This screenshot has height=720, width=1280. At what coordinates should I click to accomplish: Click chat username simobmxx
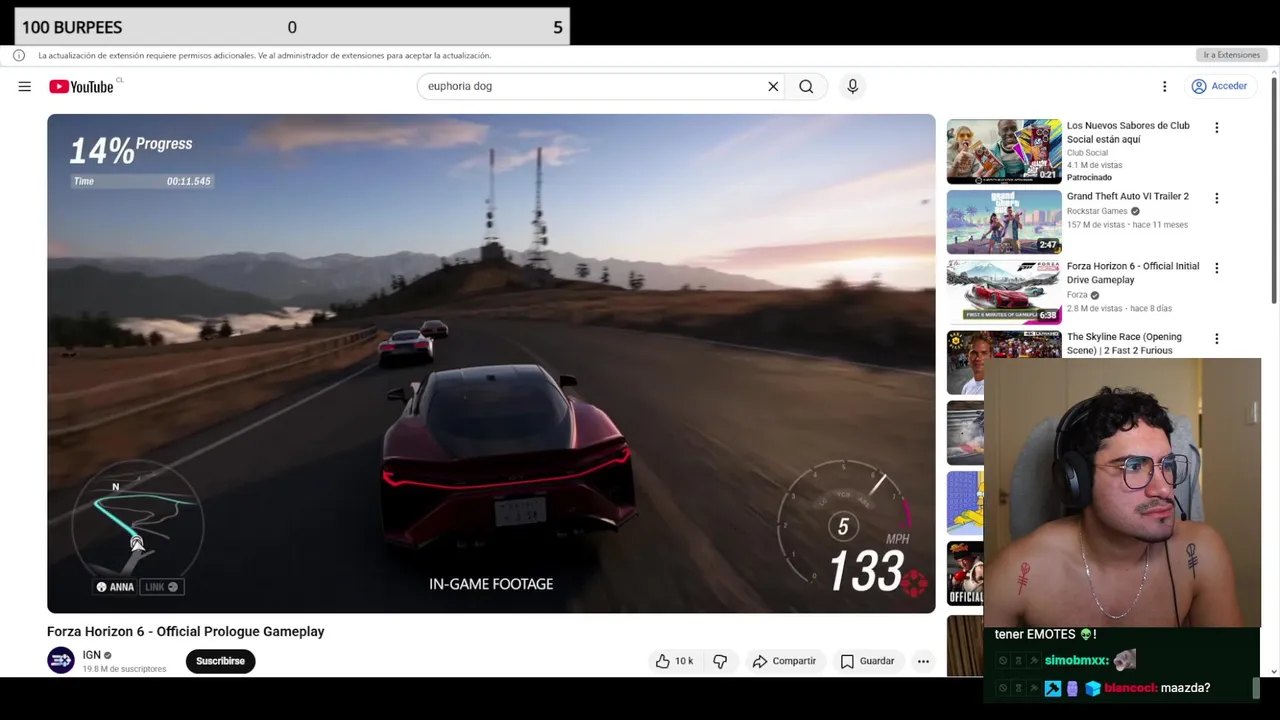pyautogui.click(x=1077, y=661)
